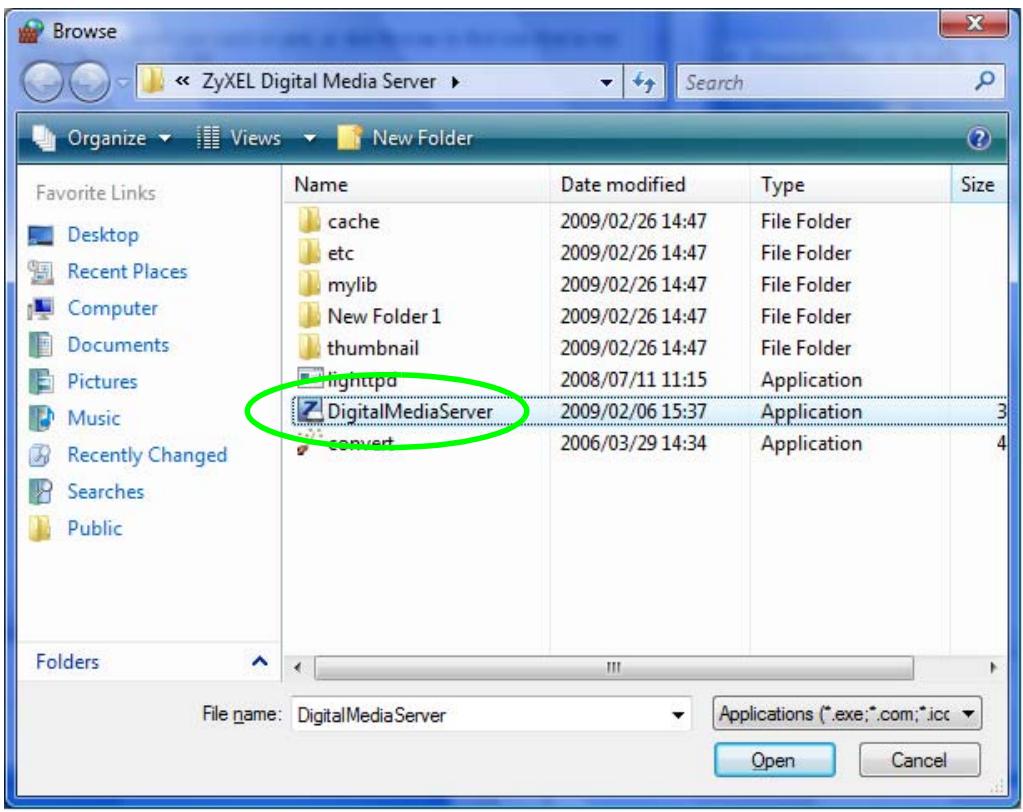Open the Applications file type dropdown

[847, 714]
